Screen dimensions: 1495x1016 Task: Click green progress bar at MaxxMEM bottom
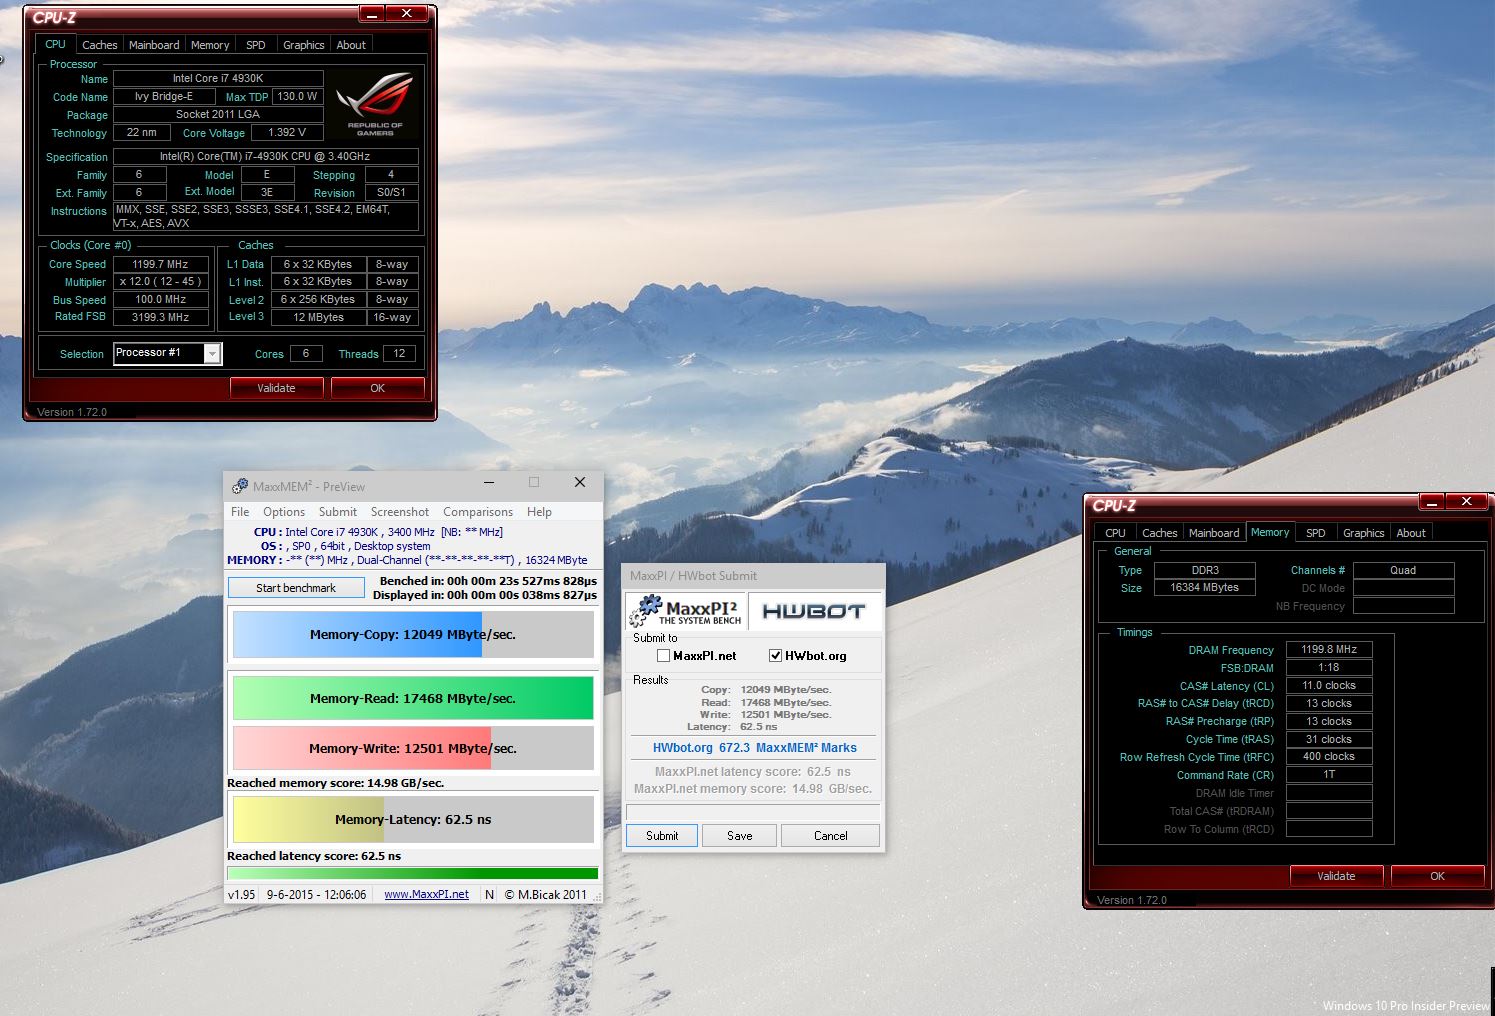413,873
